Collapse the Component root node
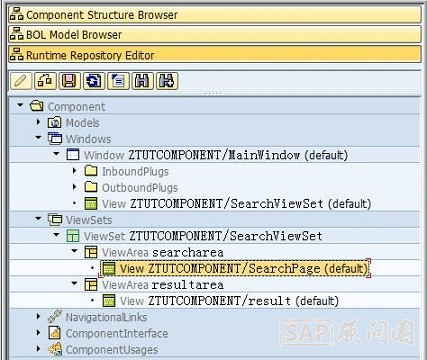427x360 pixels. pyautogui.click(x=20, y=105)
